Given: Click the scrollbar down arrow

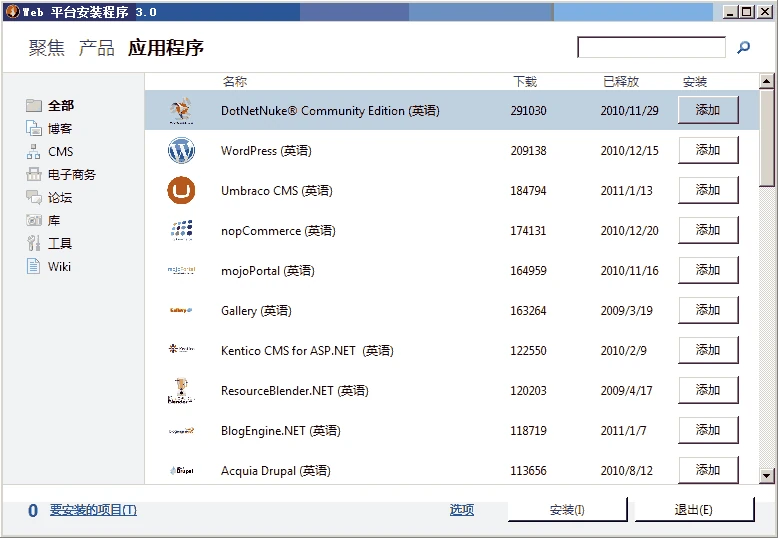Looking at the screenshot, I should pyautogui.click(x=767, y=475).
